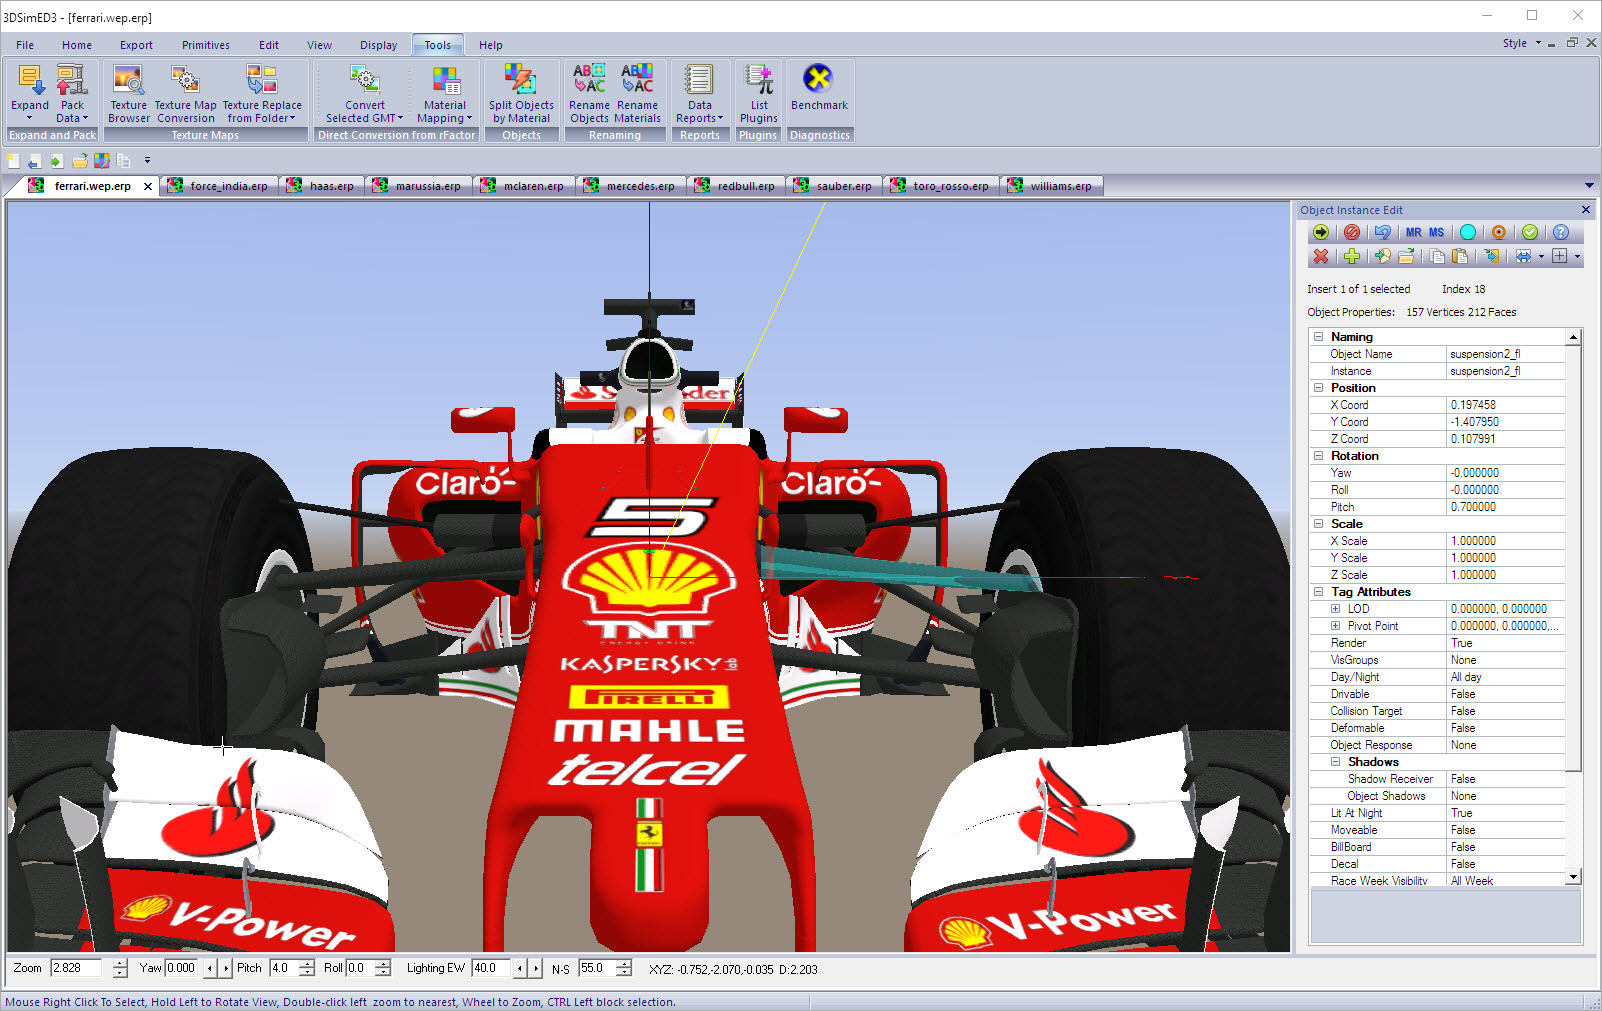
Task: Open the Material Mapping dropdown
Action: [x=445, y=93]
